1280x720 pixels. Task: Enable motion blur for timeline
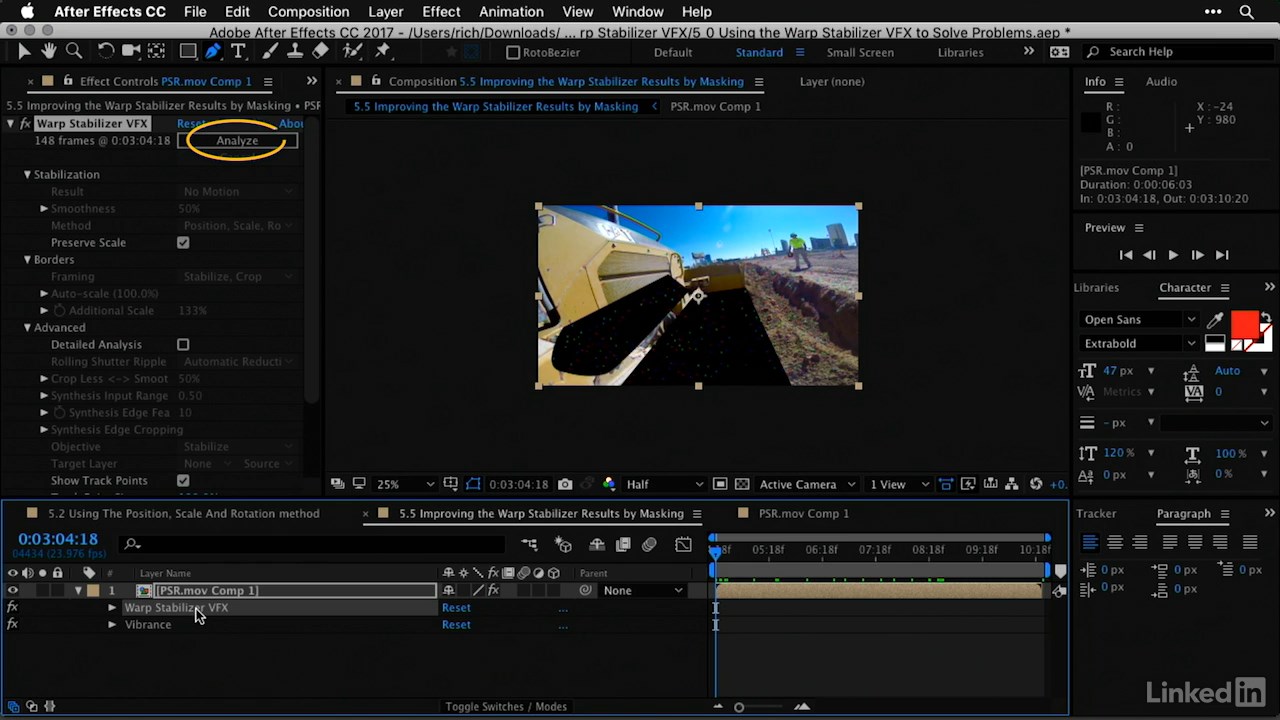649,544
